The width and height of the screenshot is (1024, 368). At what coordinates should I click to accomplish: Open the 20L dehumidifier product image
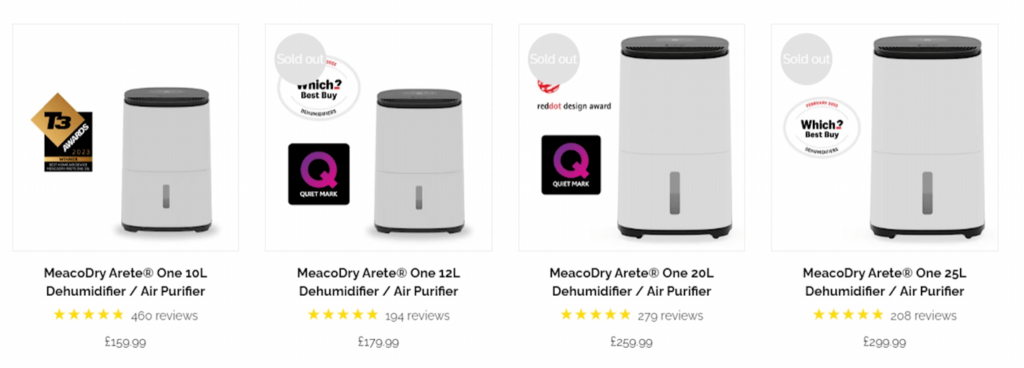click(x=675, y=137)
